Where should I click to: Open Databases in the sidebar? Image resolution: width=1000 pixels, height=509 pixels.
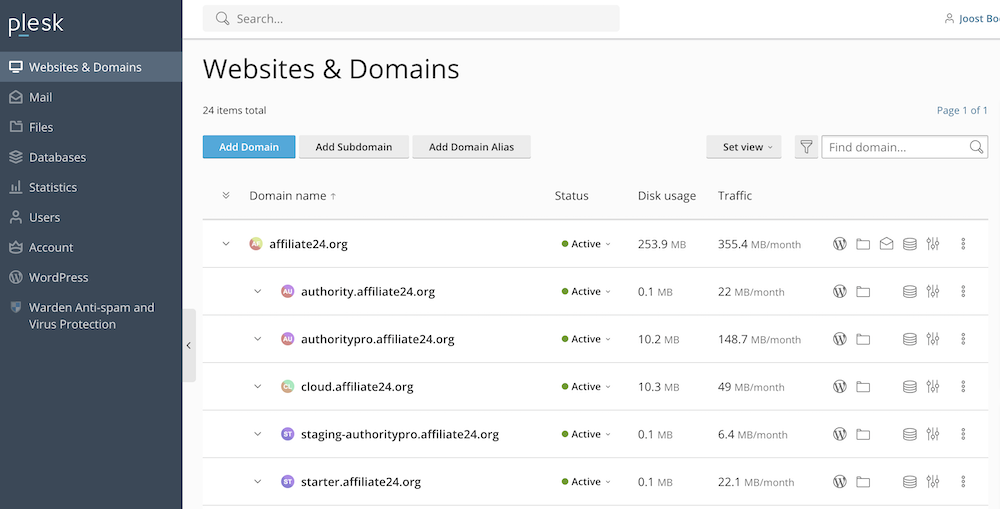pyautogui.click(x=57, y=157)
